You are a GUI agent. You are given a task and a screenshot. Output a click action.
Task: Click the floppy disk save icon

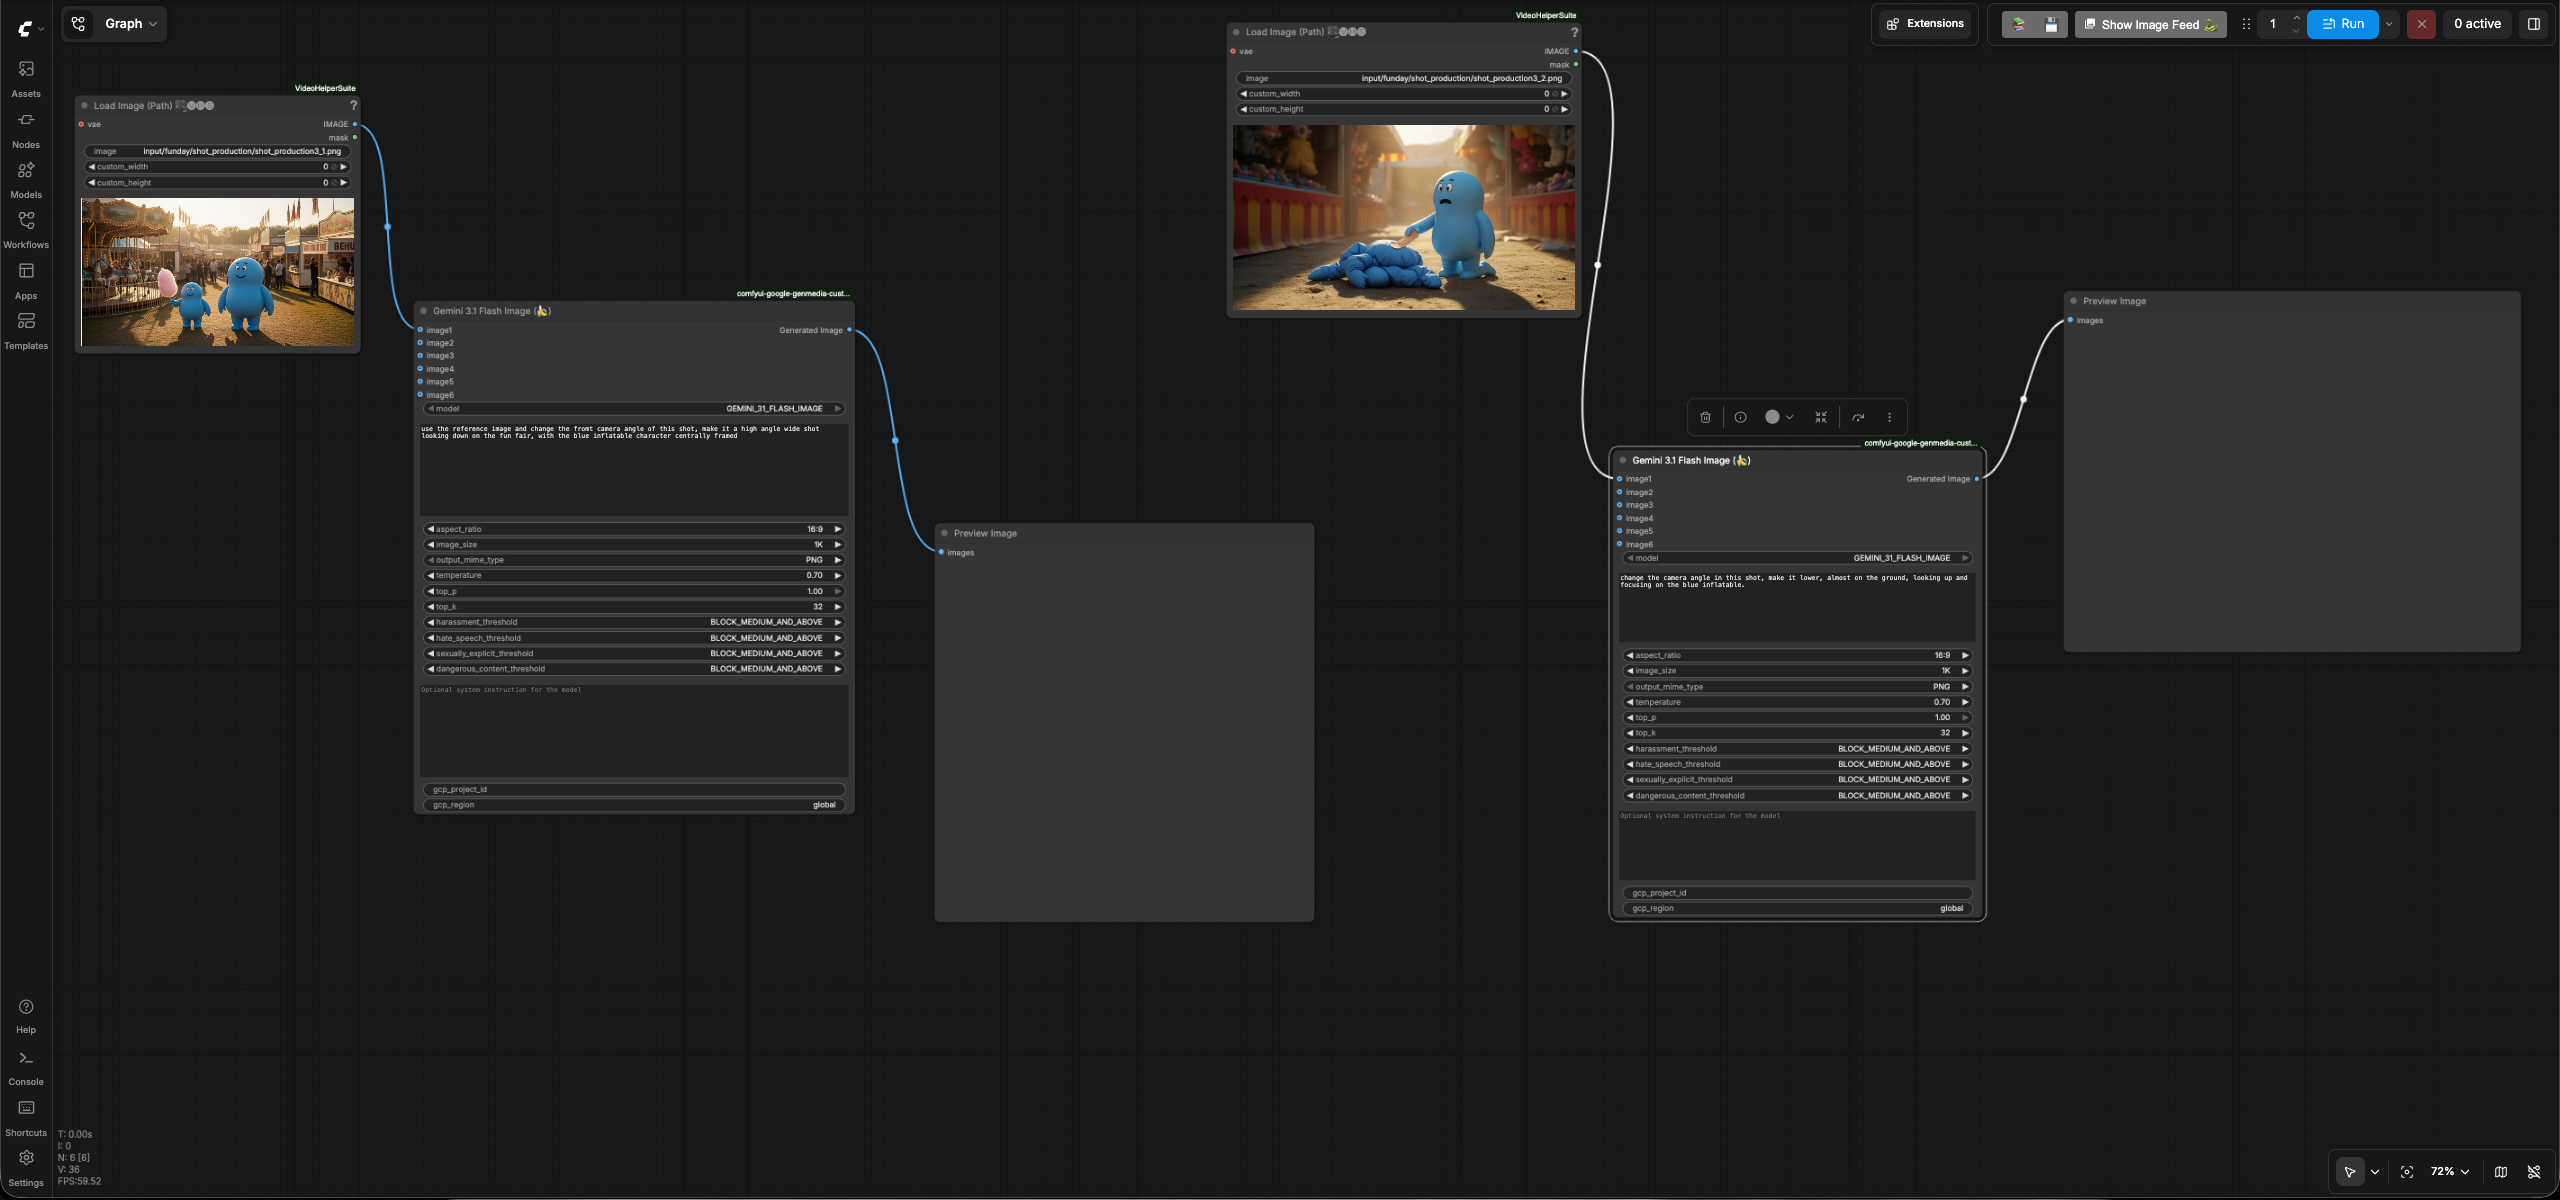(2051, 24)
